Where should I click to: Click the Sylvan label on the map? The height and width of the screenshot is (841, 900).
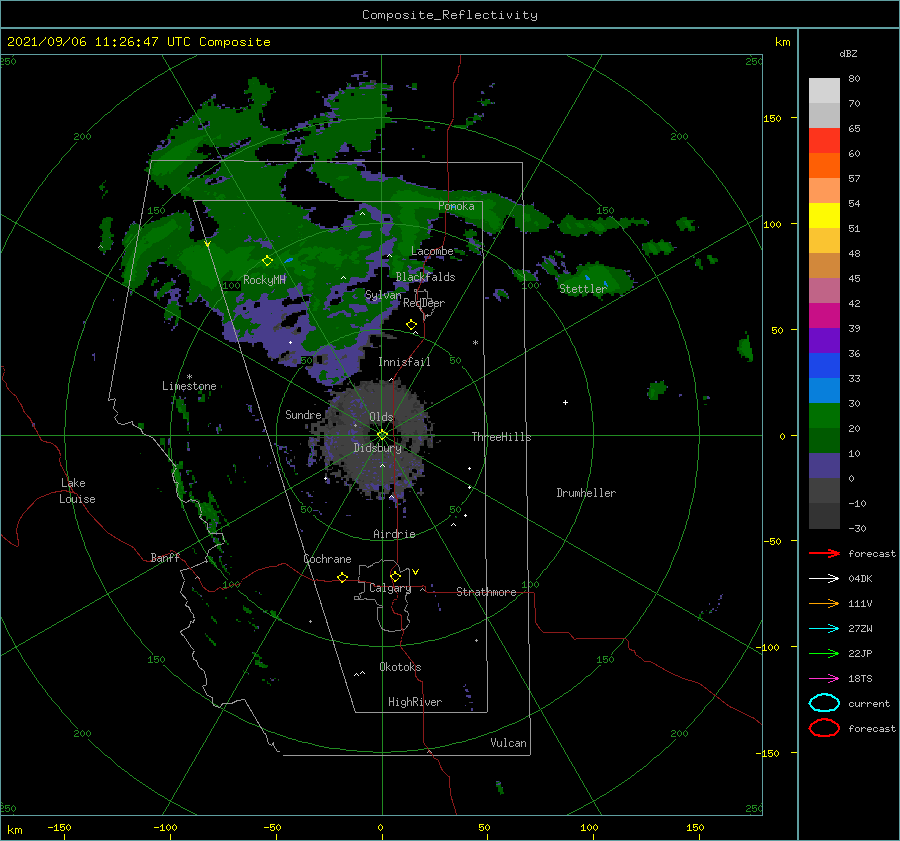pos(383,295)
